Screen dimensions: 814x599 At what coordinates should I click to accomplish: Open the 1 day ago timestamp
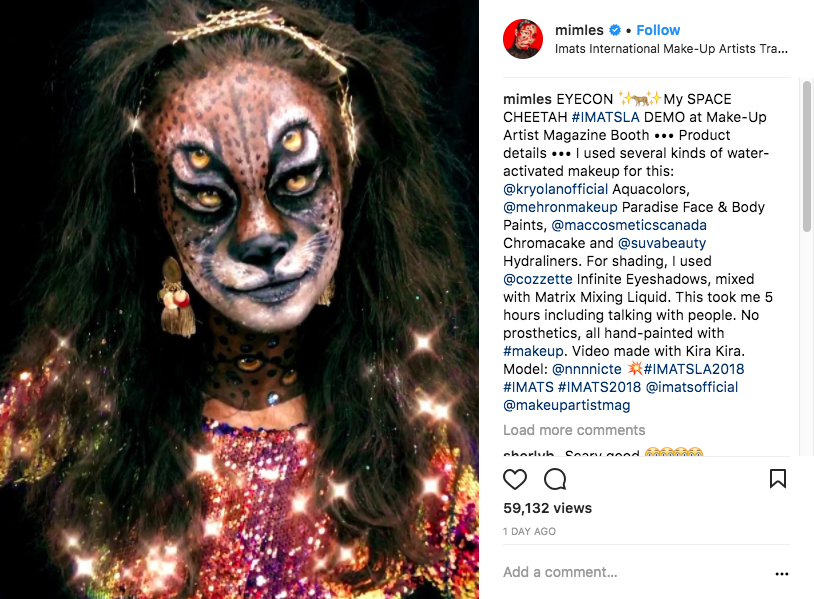530,531
